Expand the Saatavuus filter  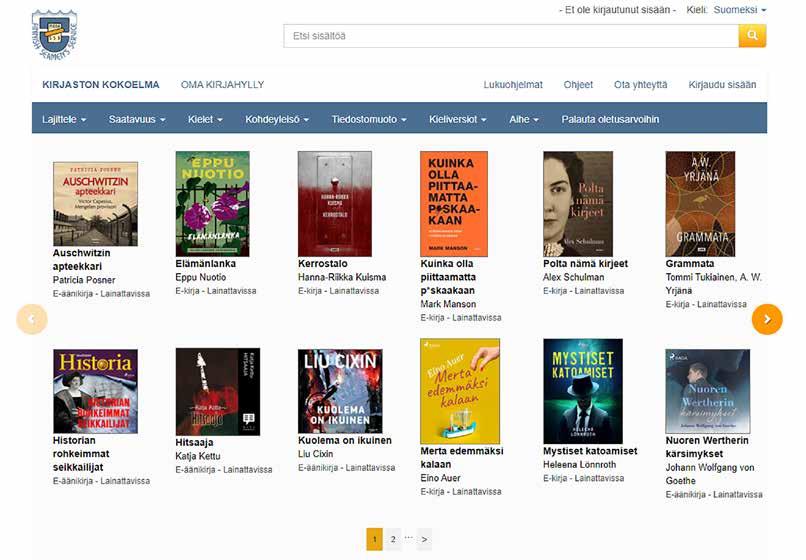137,119
